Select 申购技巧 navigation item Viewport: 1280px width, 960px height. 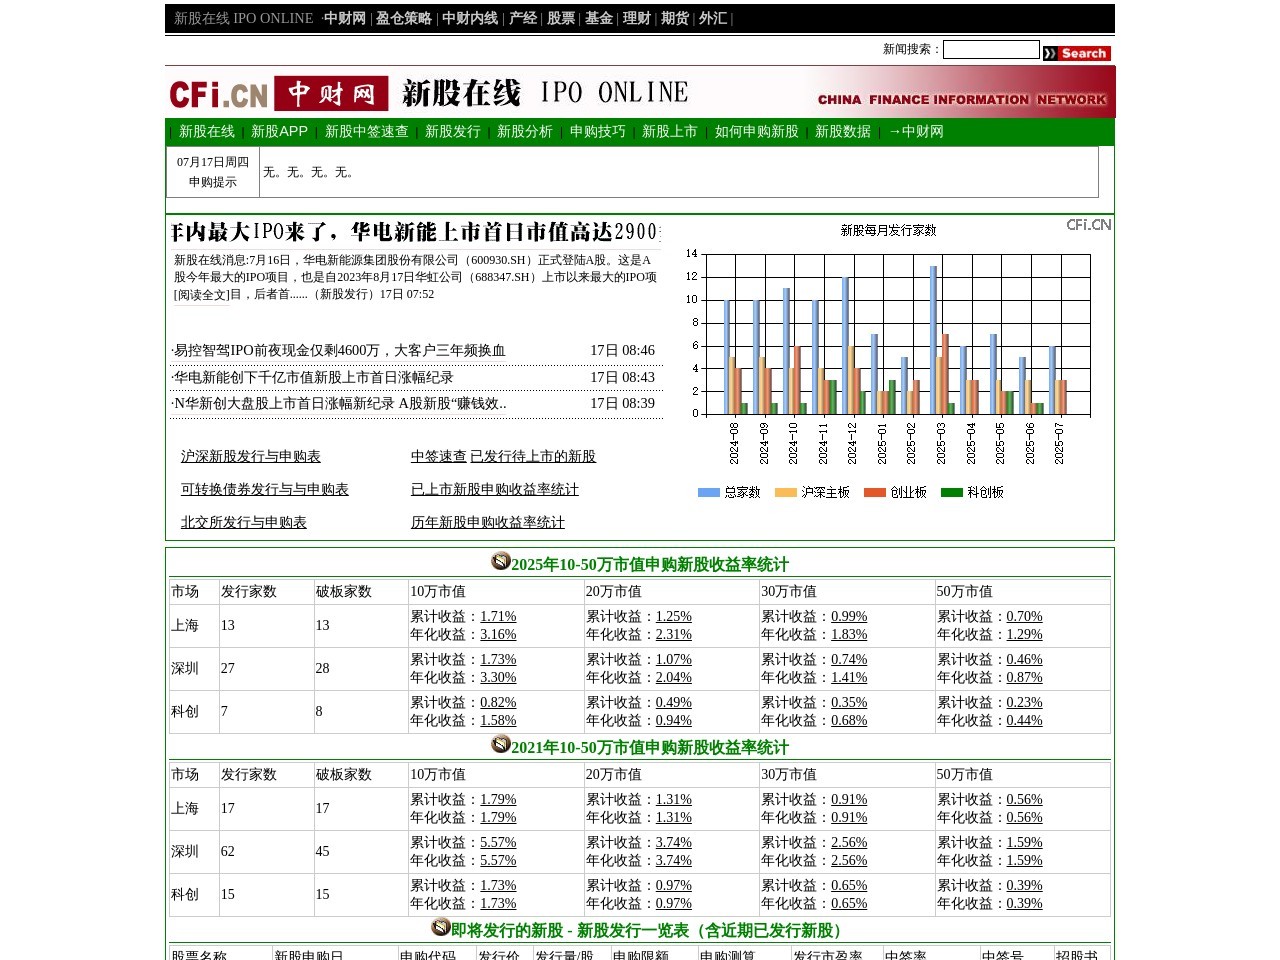596,131
